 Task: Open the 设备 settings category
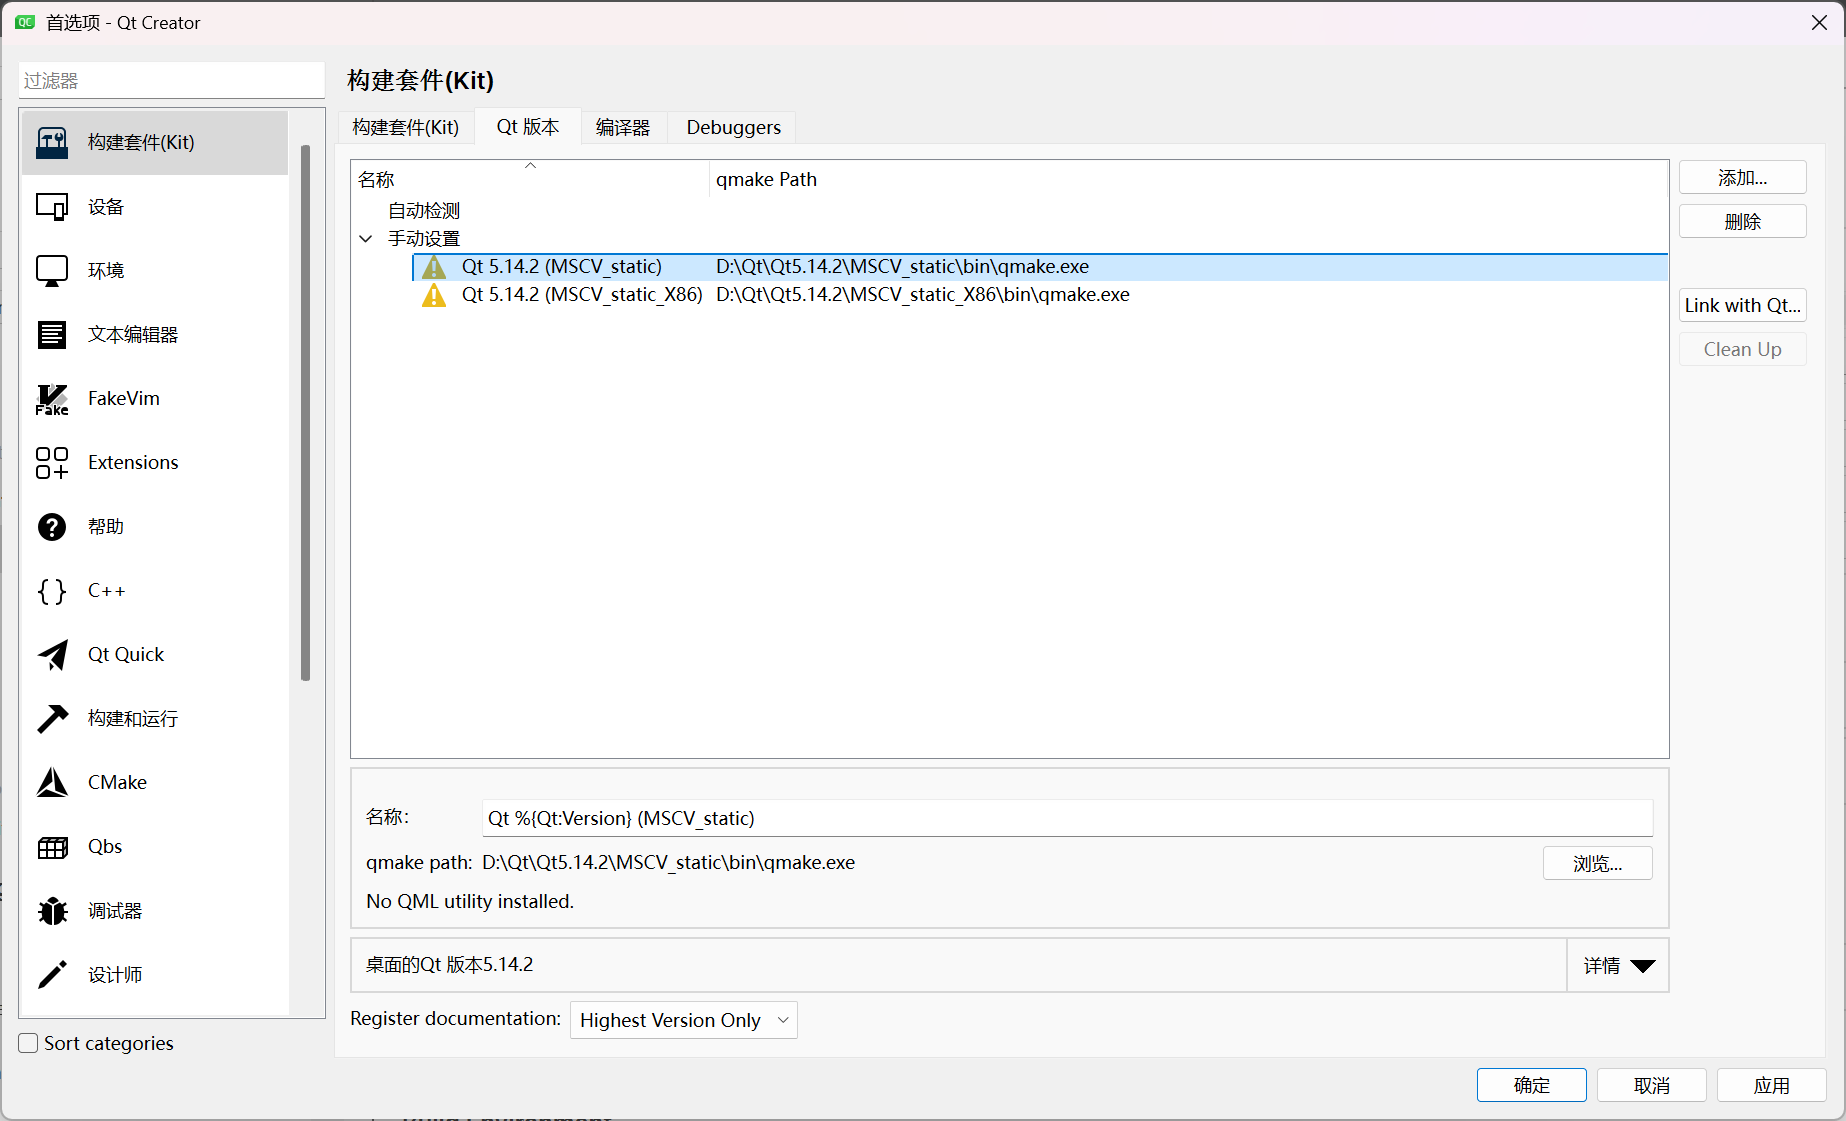point(155,207)
